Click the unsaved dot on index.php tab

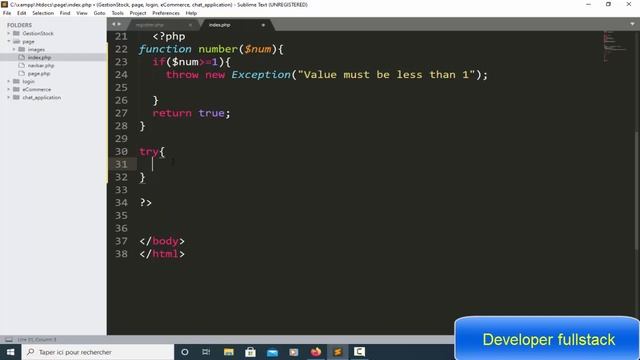(263, 25)
